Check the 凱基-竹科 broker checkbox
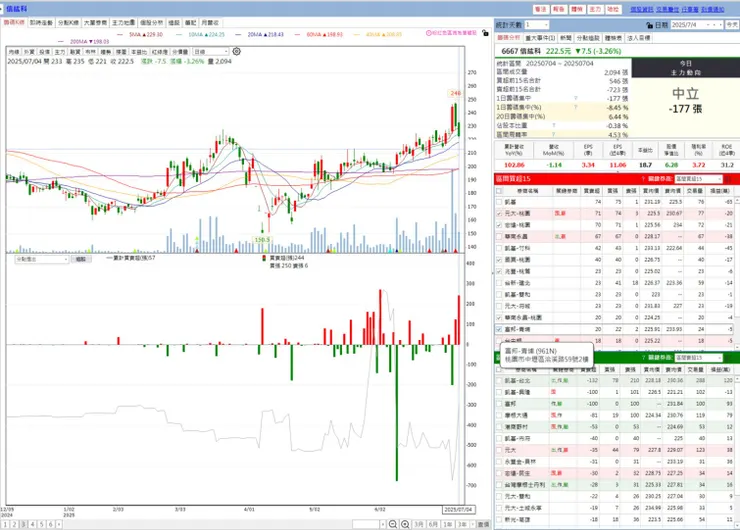This screenshot has height=530, width=740. [499, 248]
